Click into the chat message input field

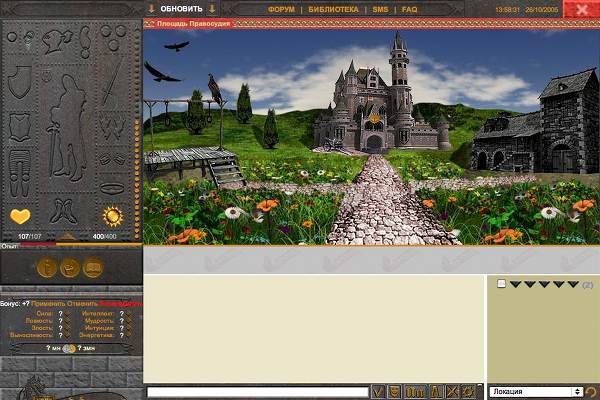coord(258,392)
